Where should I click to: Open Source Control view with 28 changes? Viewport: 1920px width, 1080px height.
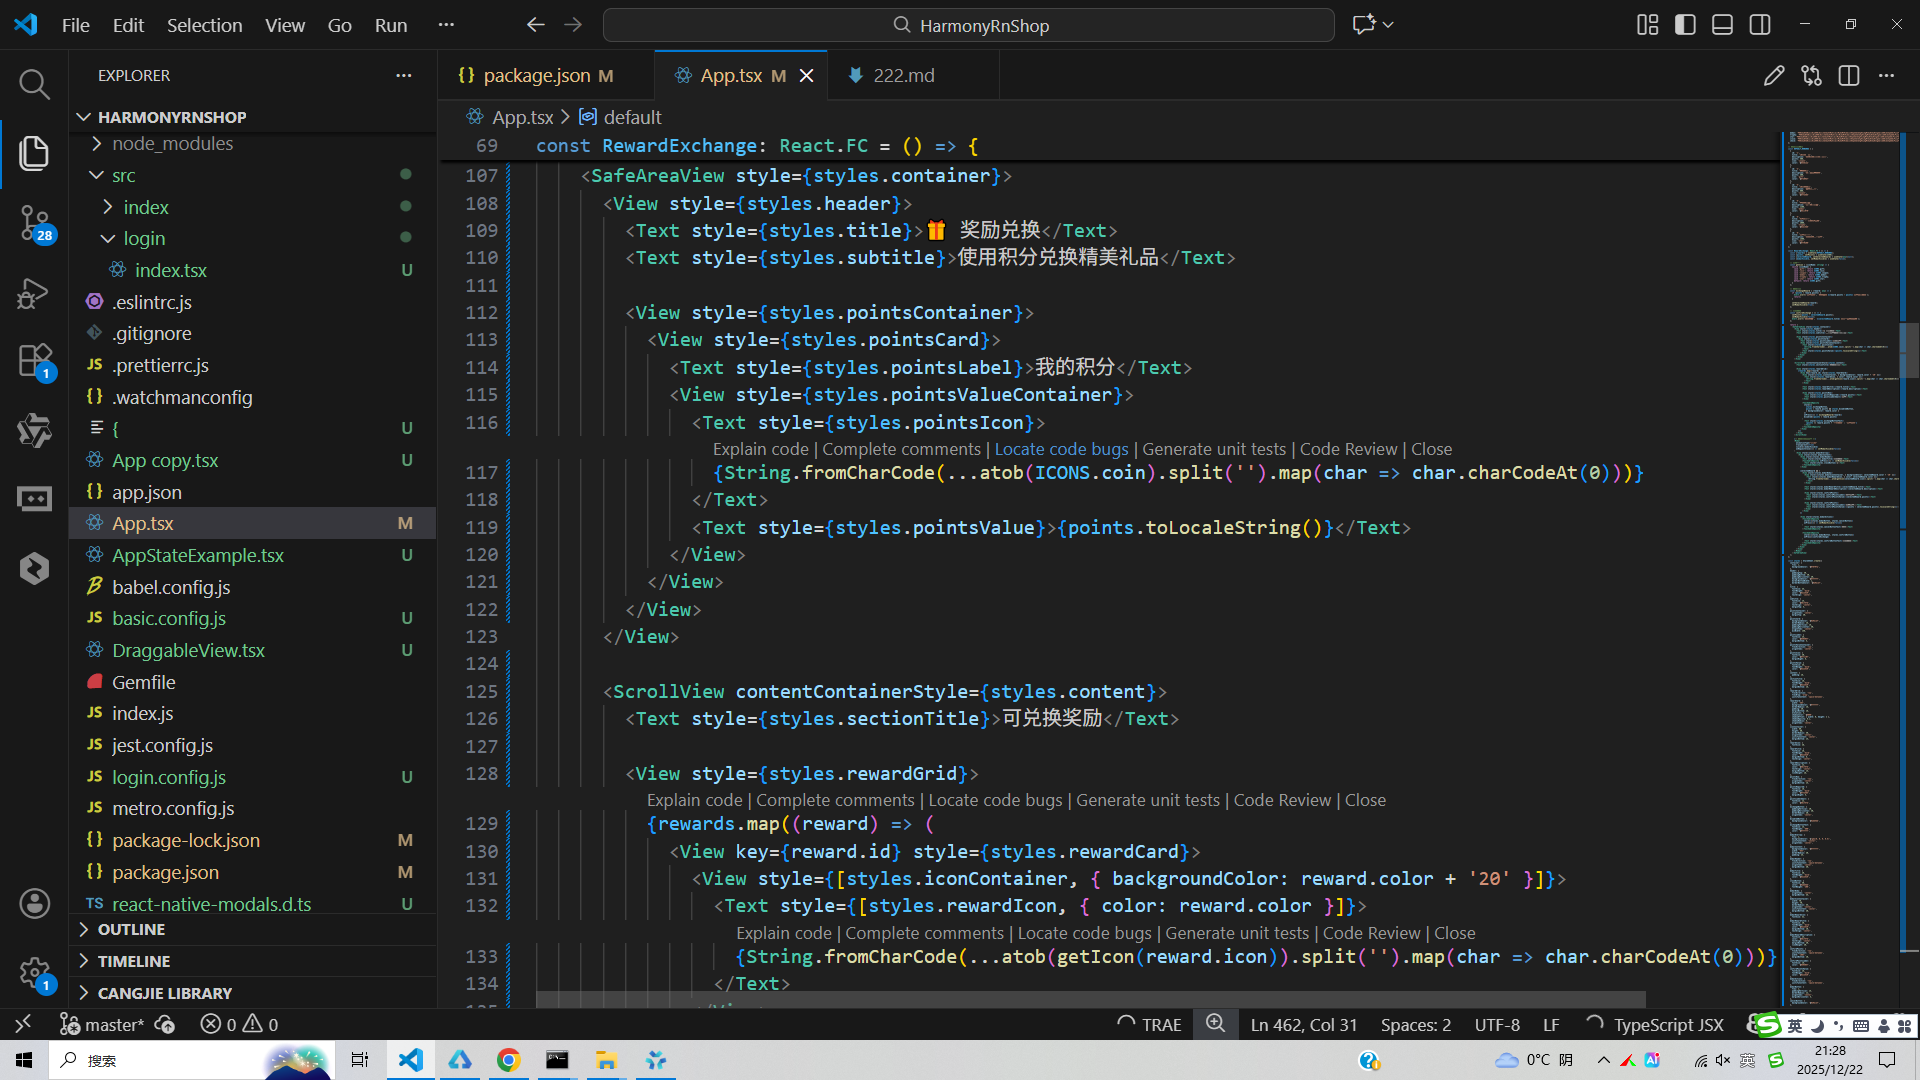point(34,222)
